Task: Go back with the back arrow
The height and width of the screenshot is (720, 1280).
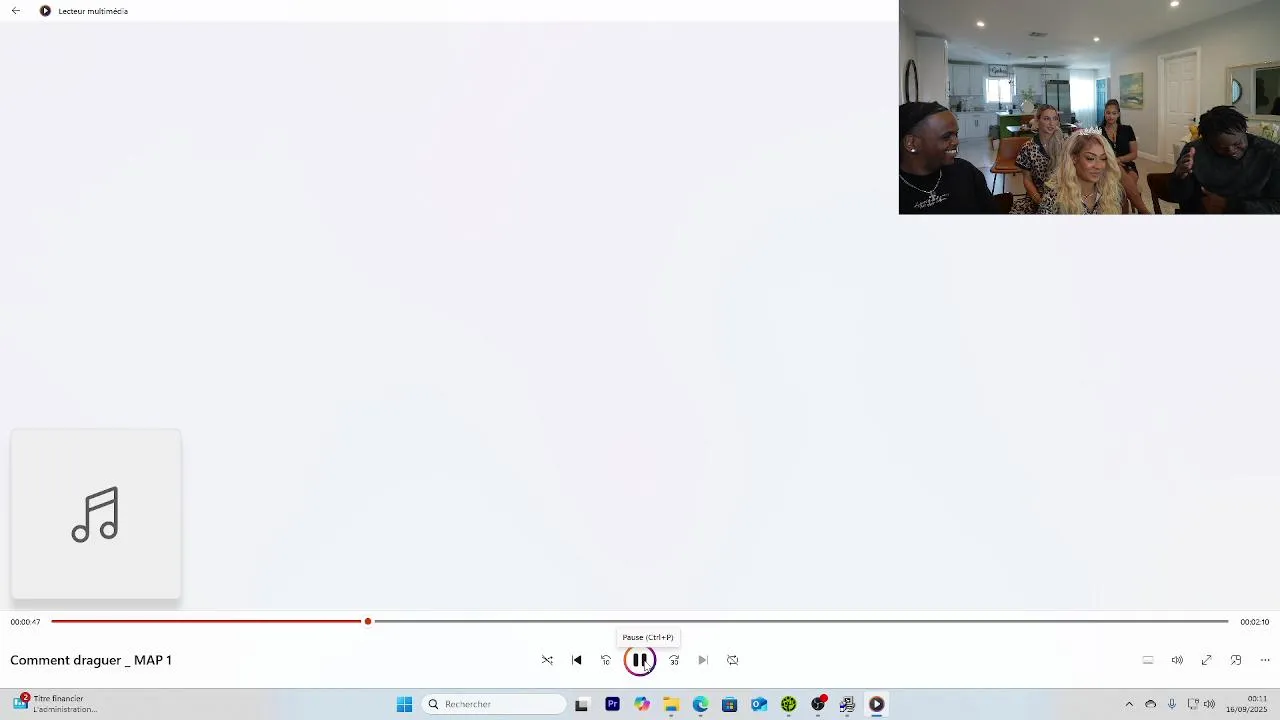Action: point(16,11)
